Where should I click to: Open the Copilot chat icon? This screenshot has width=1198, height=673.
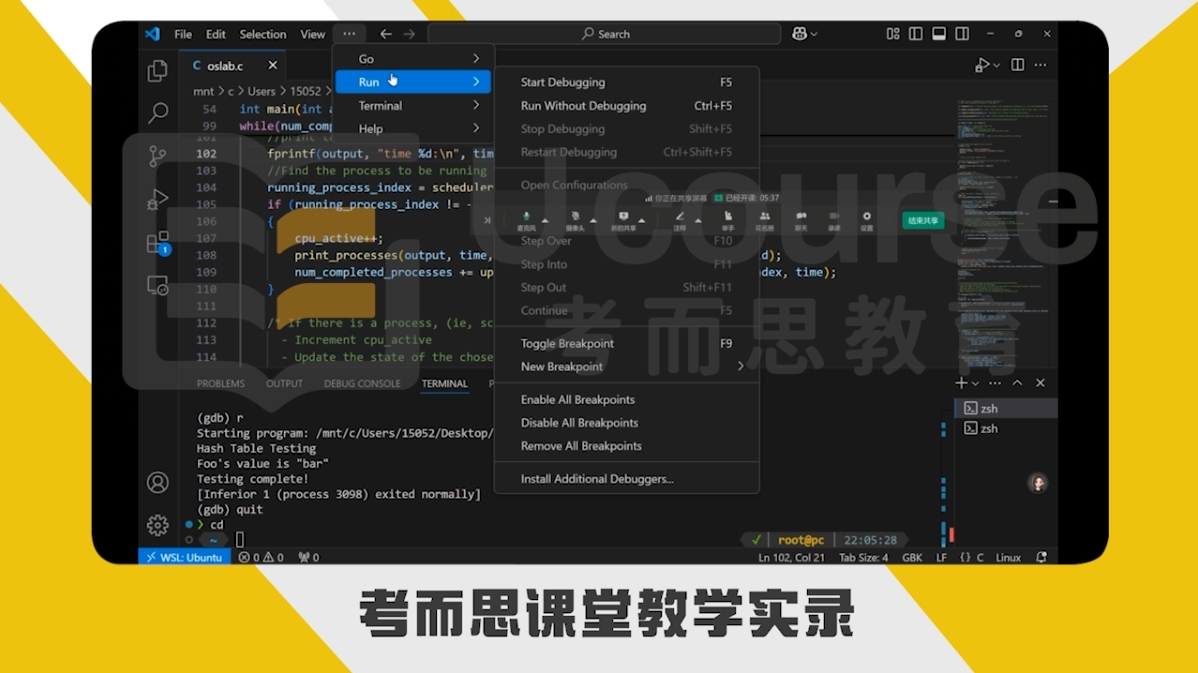(x=799, y=34)
